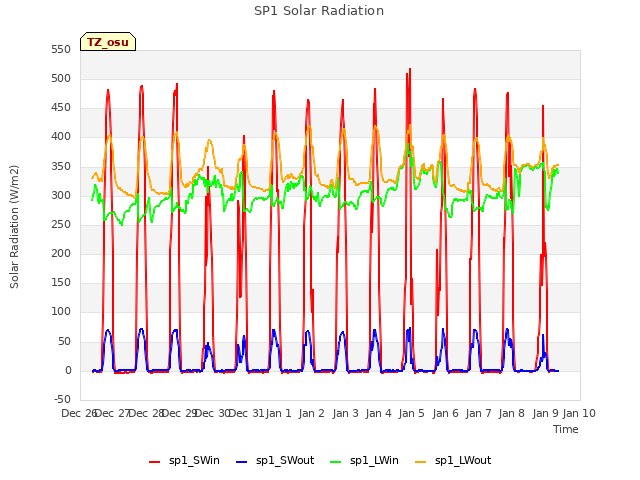Viewport: 640px width, 480px height.
Task: Click the Jan 8 date tick label
Action: tap(511, 413)
